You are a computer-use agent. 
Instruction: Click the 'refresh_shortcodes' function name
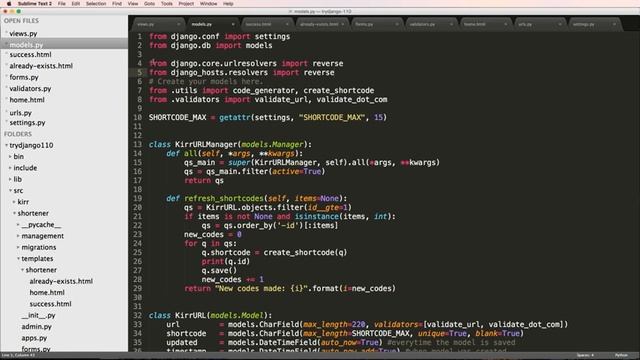pos(224,198)
